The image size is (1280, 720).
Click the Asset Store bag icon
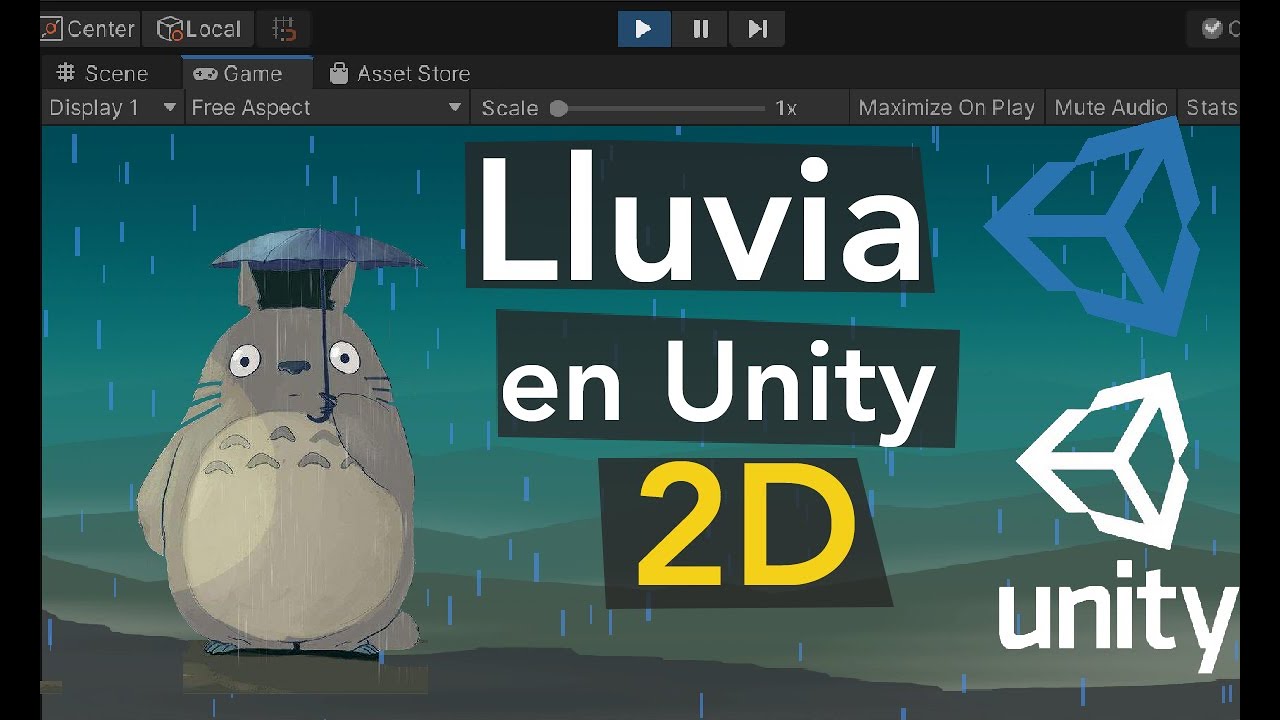click(339, 73)
